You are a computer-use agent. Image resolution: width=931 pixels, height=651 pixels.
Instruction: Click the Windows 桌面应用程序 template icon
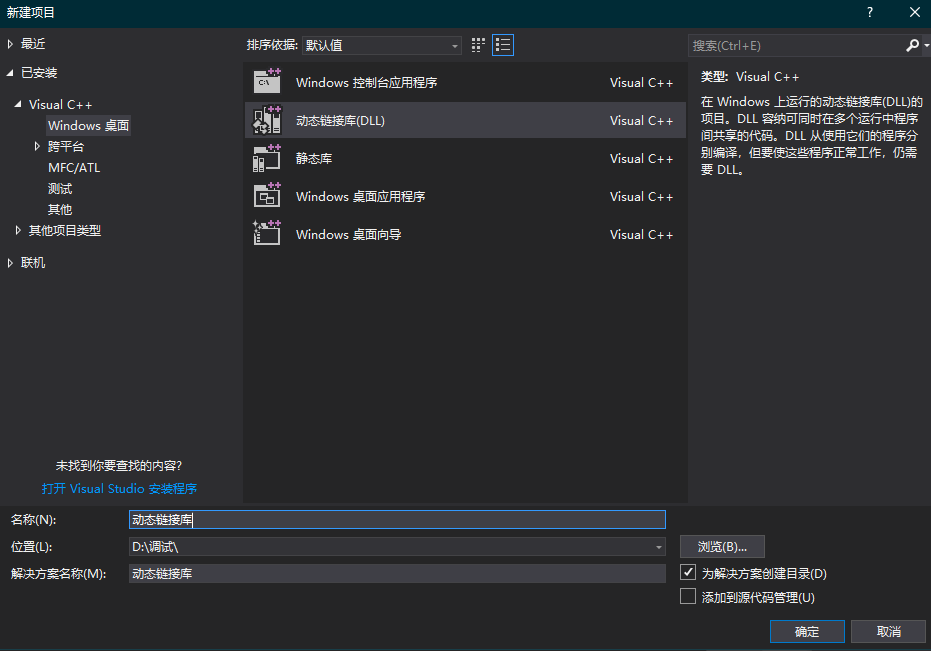click(x=267, y=196)
